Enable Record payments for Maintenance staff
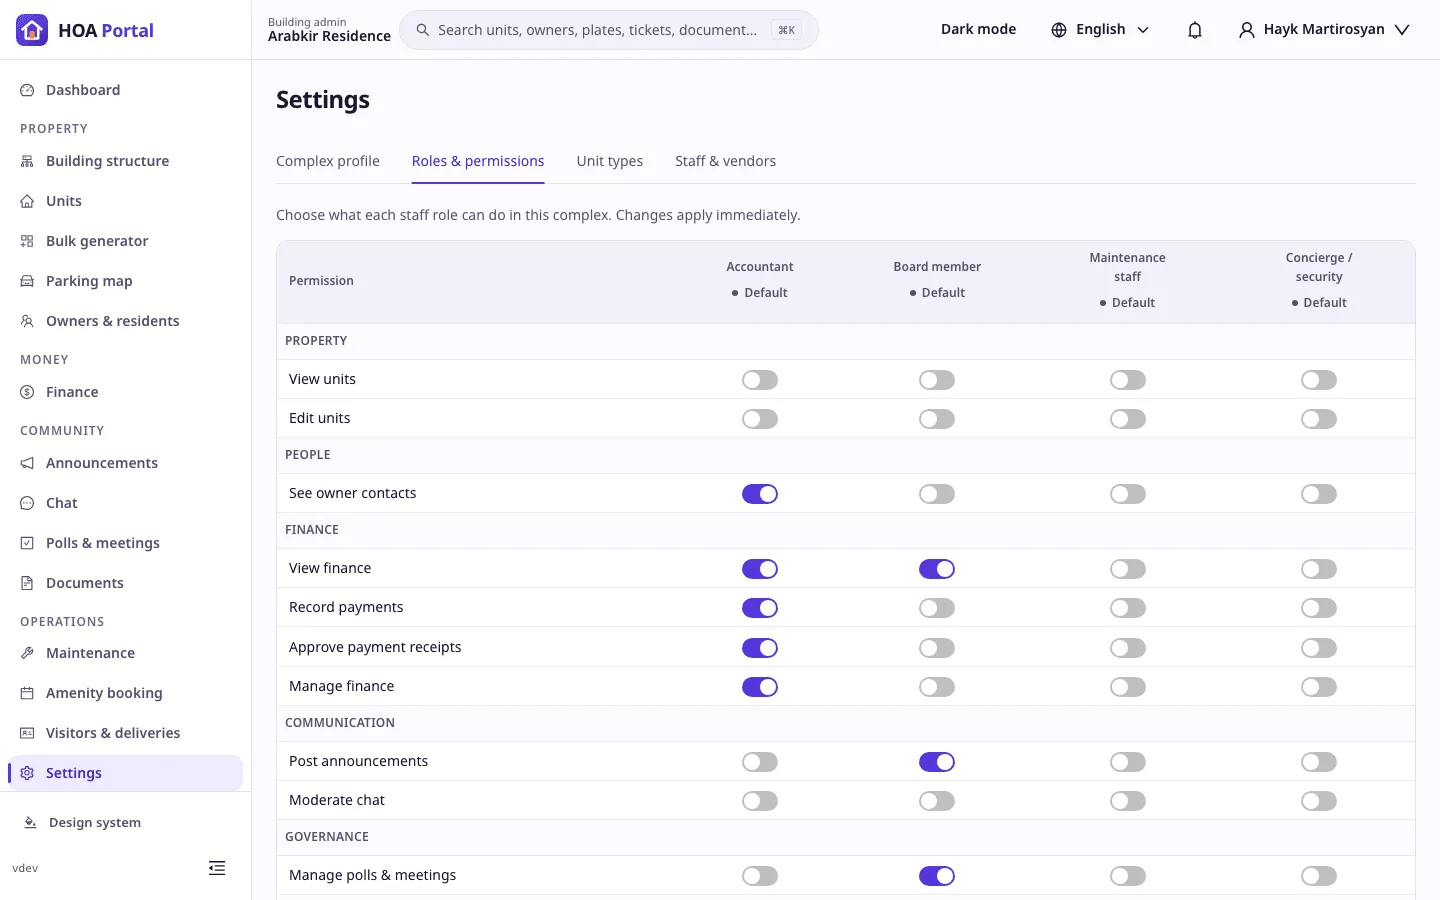The width and height of the screenshot is (1440, 900). tap(1128, 608)
